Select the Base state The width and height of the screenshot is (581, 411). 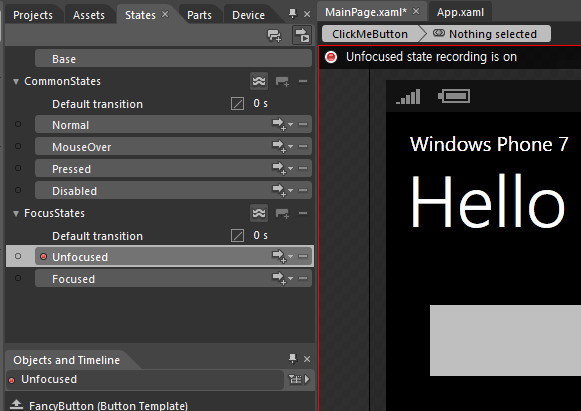173,59
